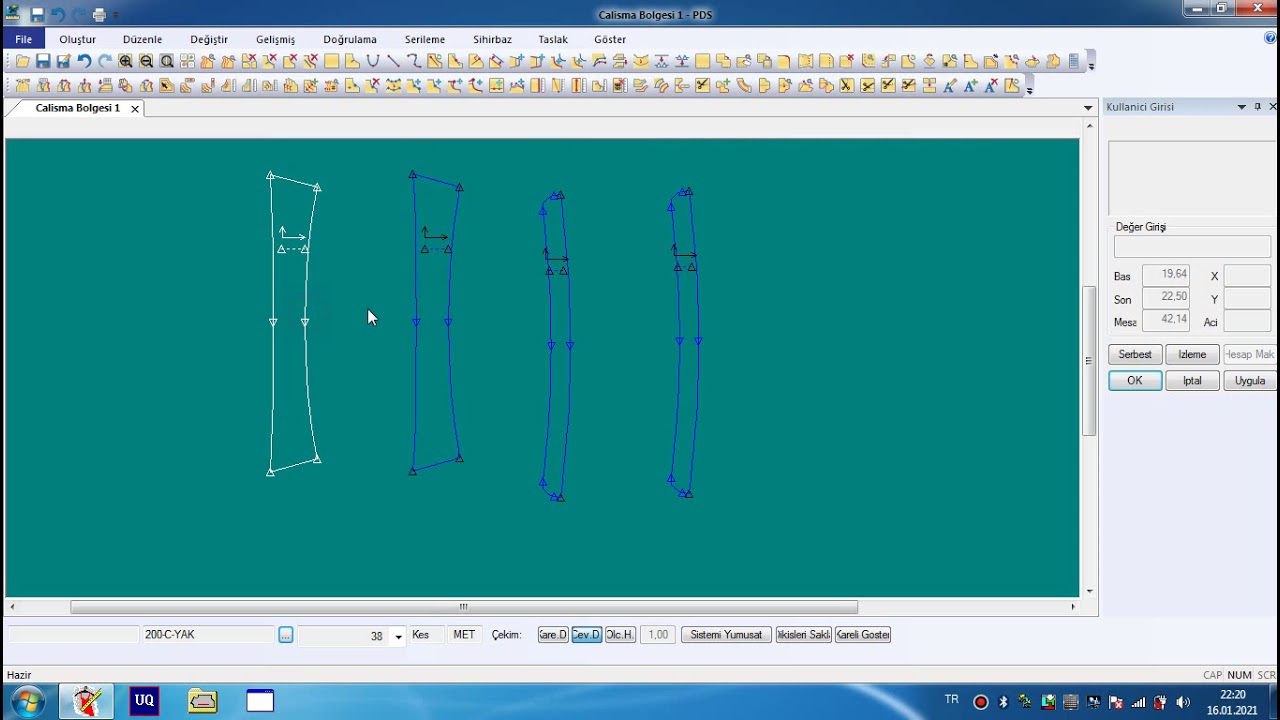This screenshot has width=1280, height=720.
Task: Click the Dikisleri Sakla button
Action: click(804, 635)
